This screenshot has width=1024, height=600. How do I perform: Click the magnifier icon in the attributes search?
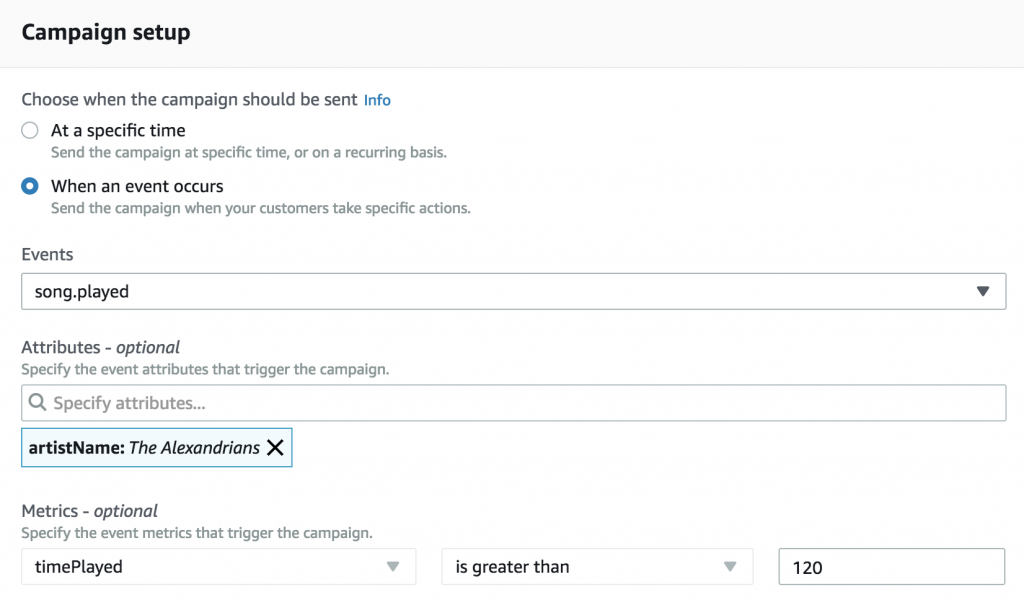click(38, 403)
